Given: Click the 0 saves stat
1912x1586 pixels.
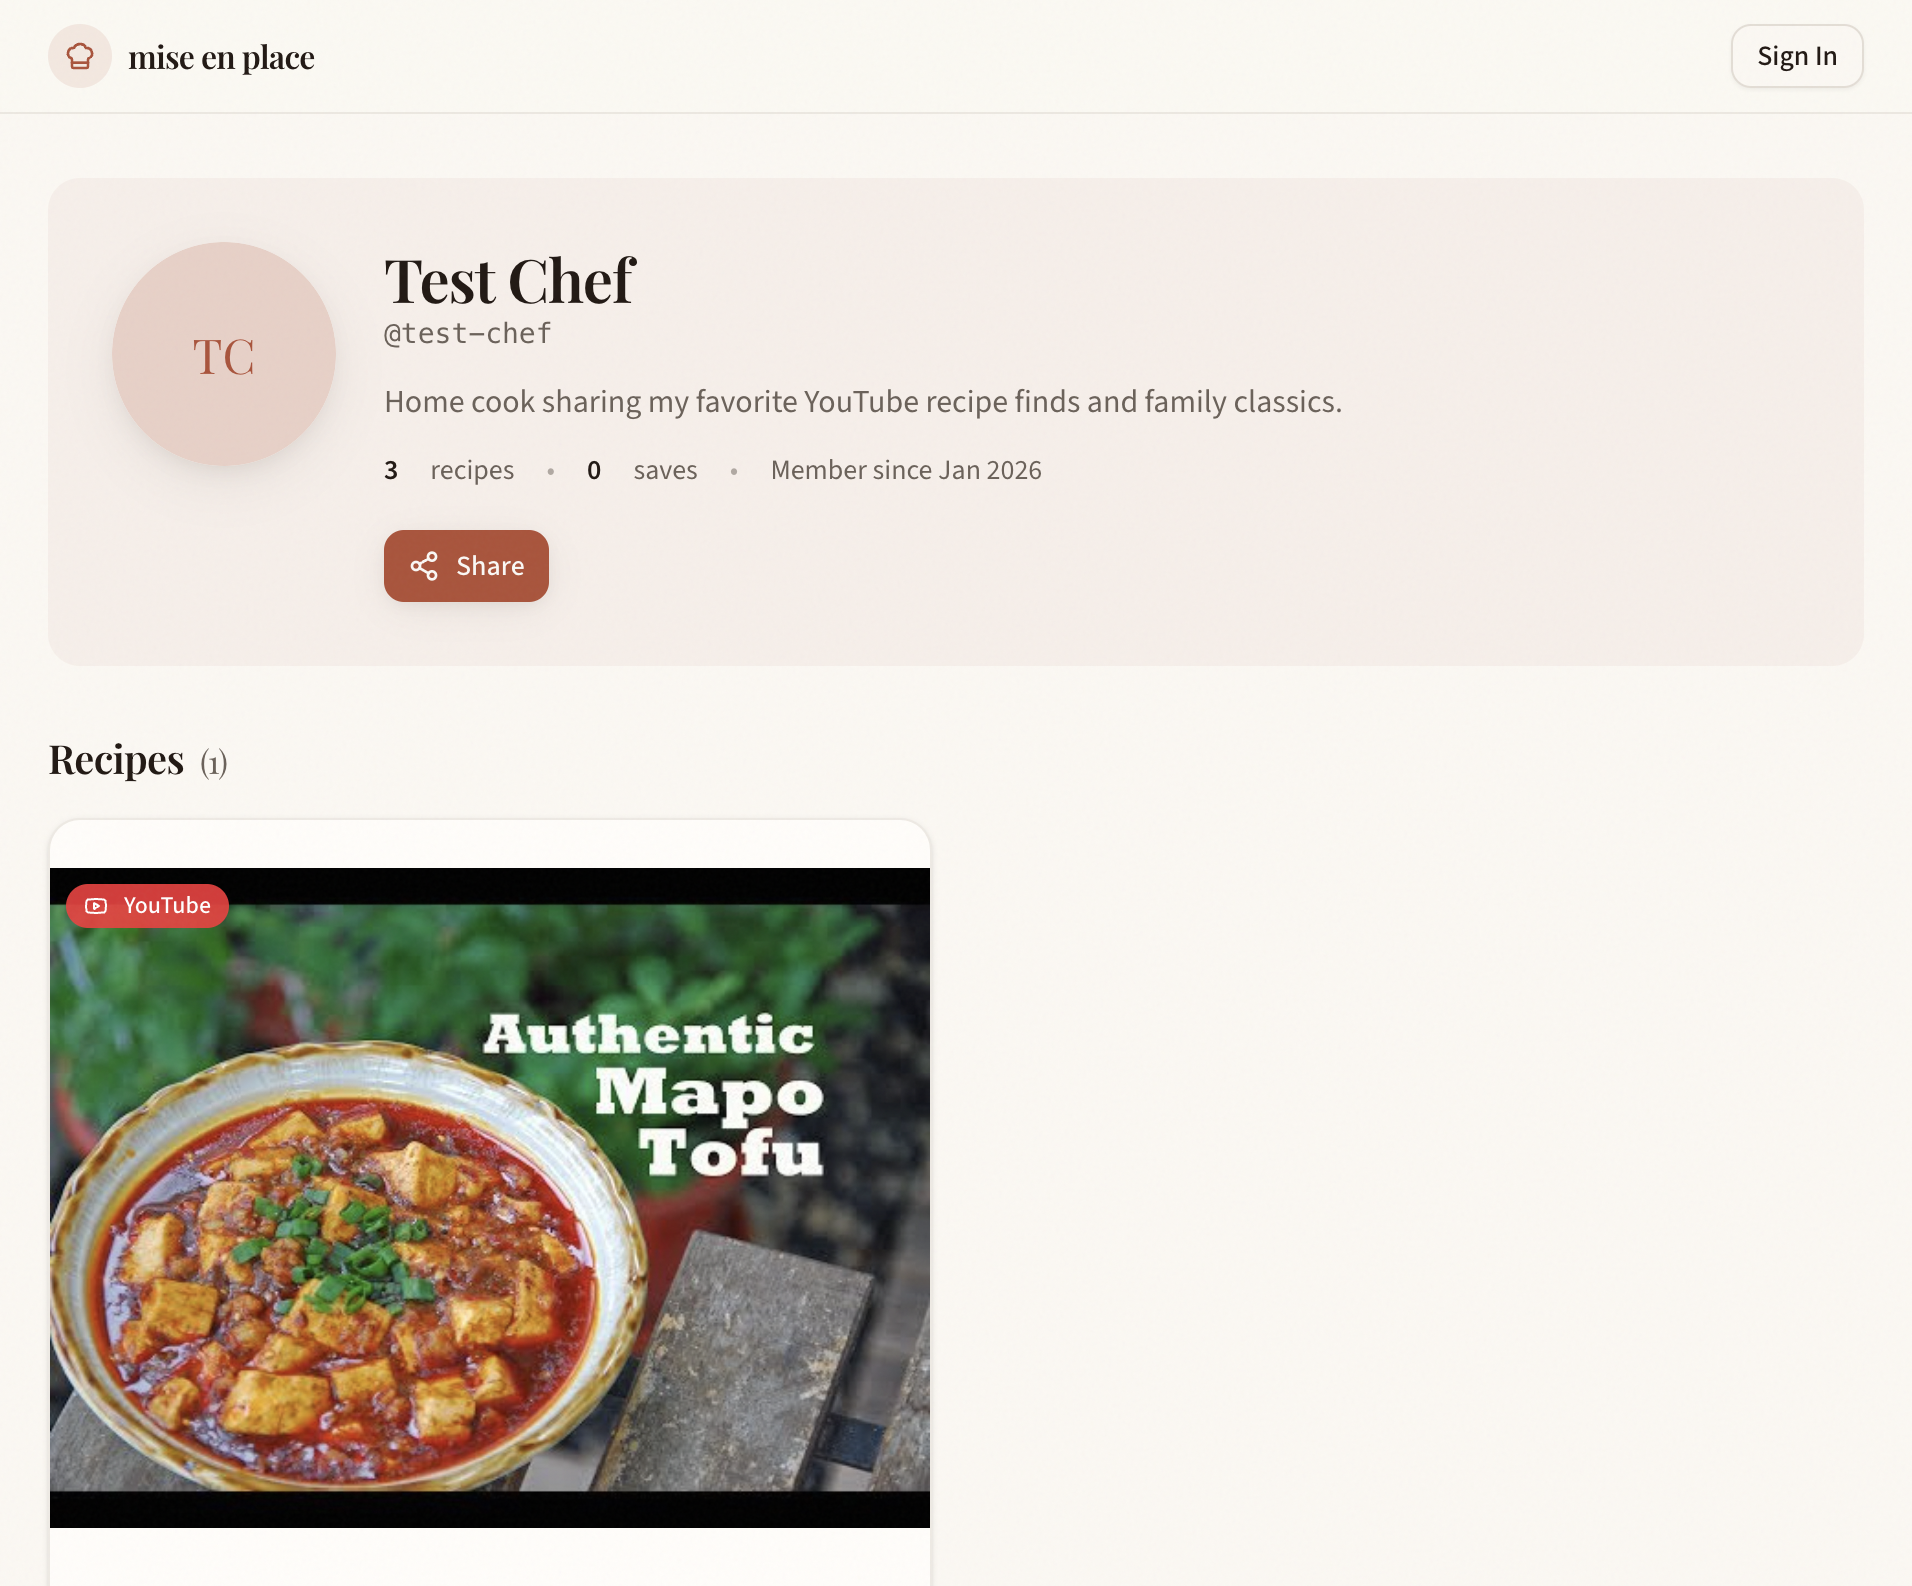Looking at the screenshot, I should tap(642, 470).
